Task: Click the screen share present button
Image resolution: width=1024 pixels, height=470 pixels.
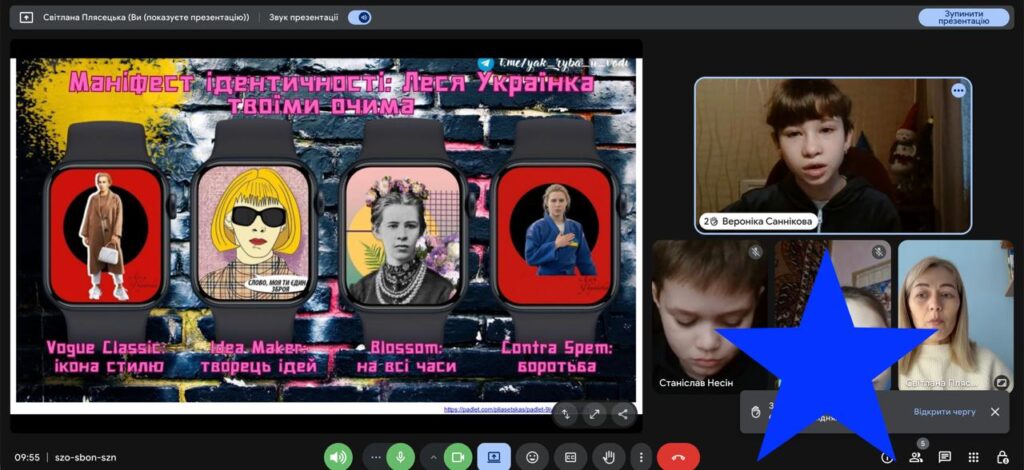Action: click(x=493, y=457)
